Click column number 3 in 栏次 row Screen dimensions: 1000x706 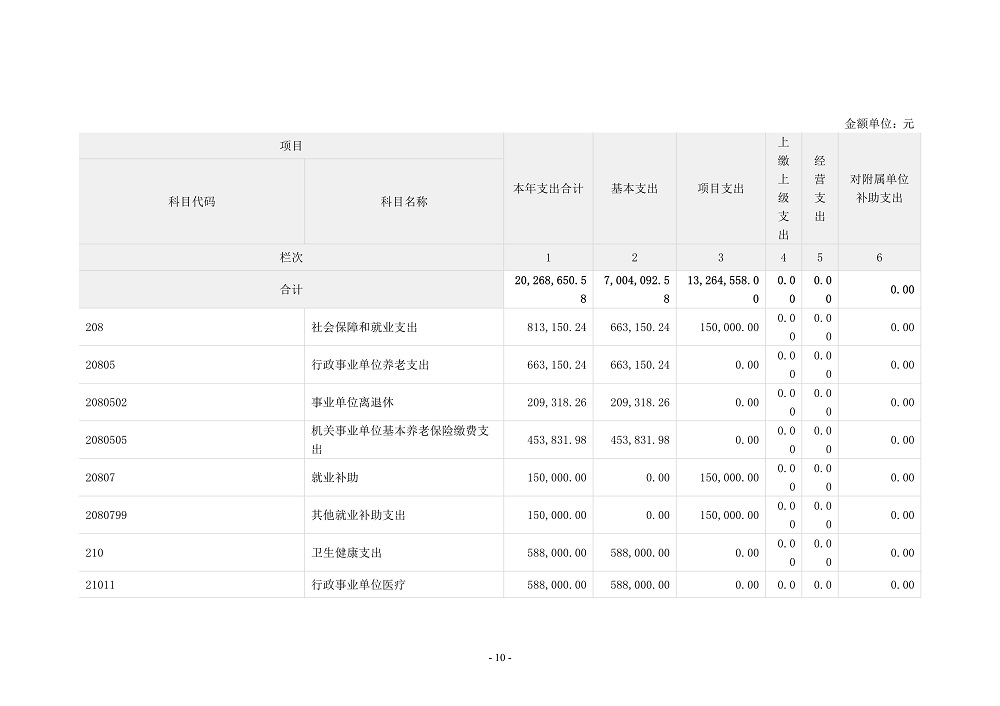(721, 257)
